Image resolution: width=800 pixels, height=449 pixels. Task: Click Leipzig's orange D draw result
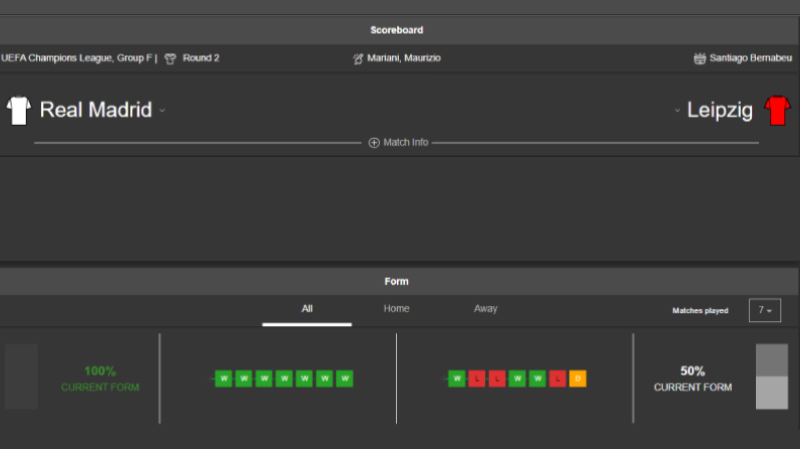578,379
